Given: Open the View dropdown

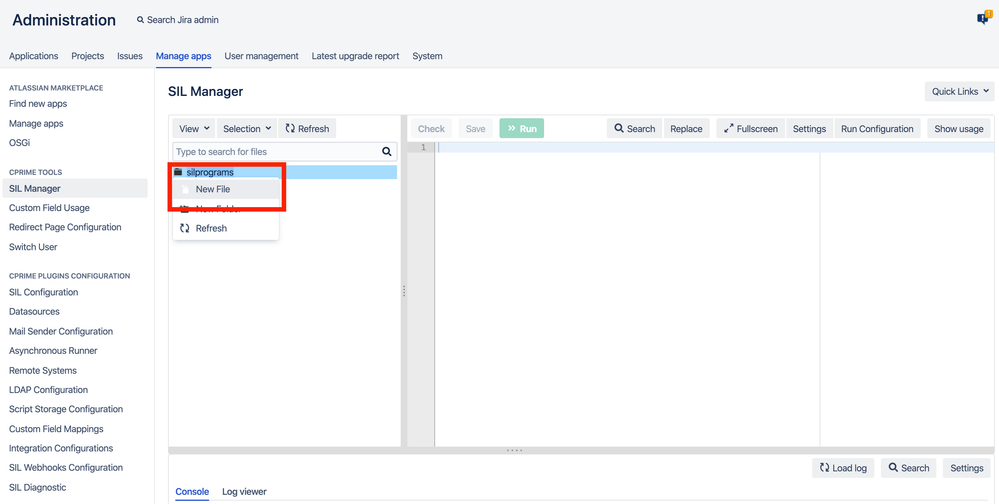Looking at the screenshot, I should pyautogui.click(x=194, y=129).
